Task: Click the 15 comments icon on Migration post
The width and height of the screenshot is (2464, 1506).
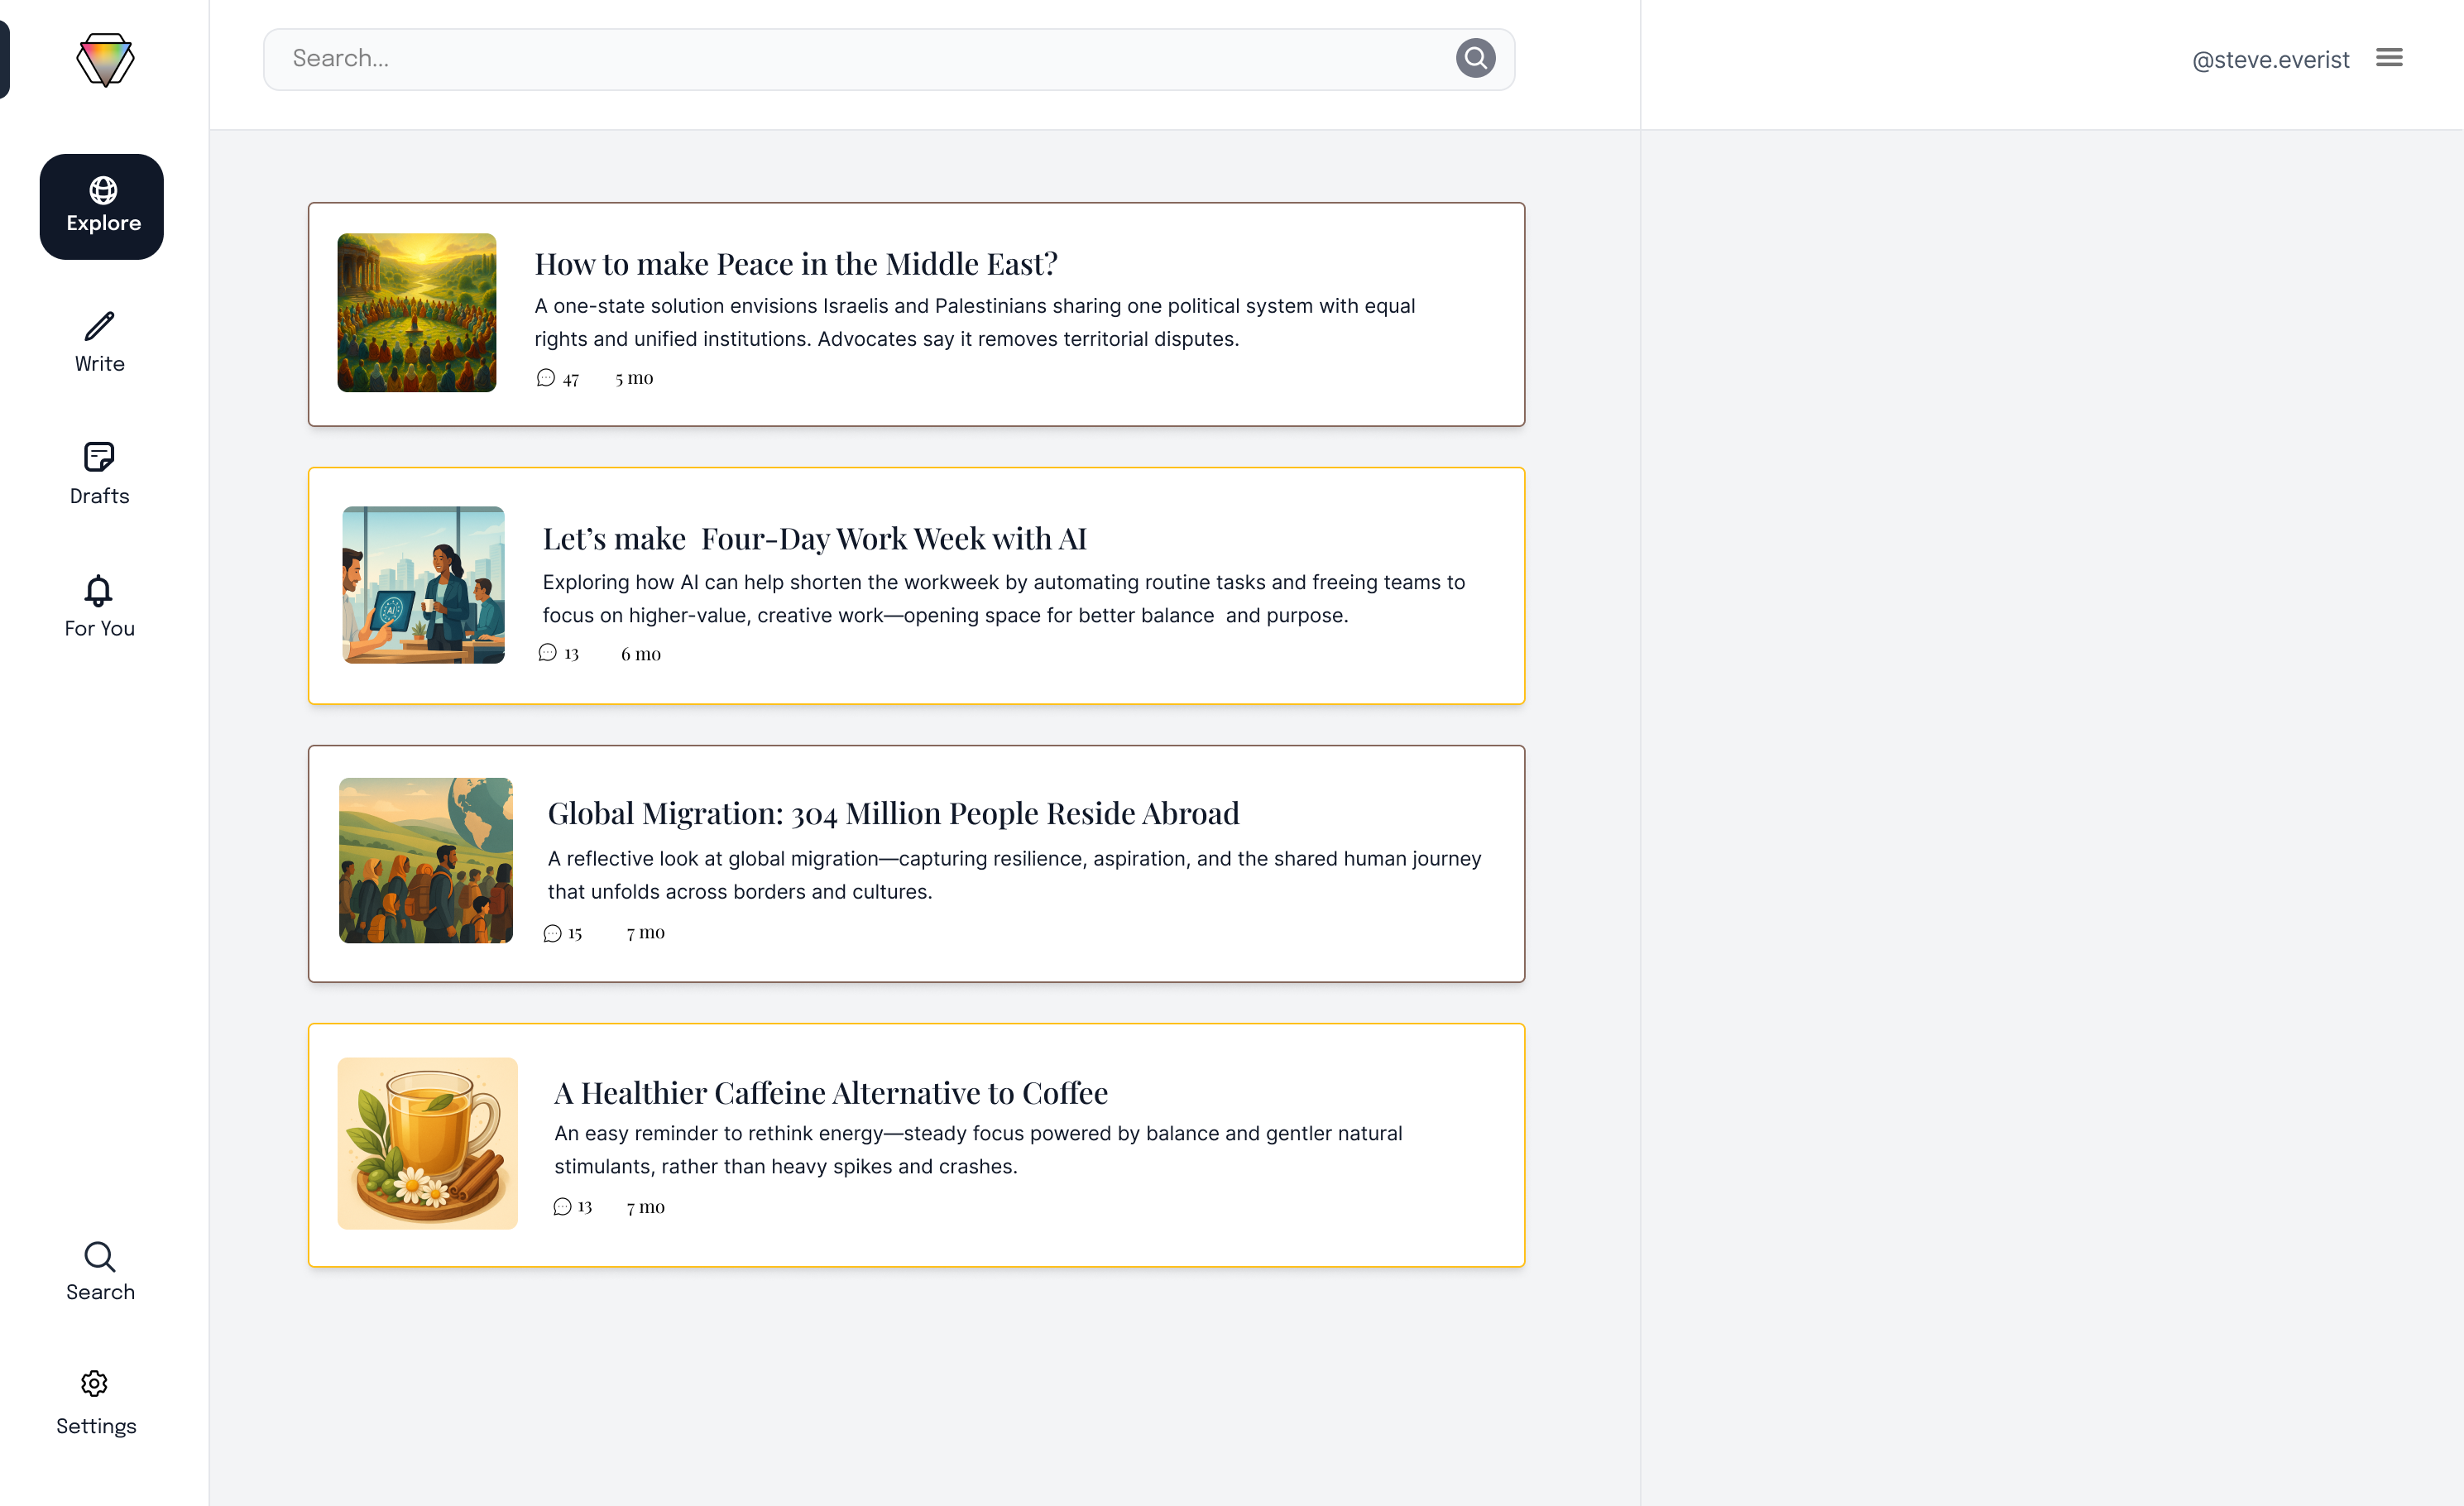Action: [x=552, y=933]
